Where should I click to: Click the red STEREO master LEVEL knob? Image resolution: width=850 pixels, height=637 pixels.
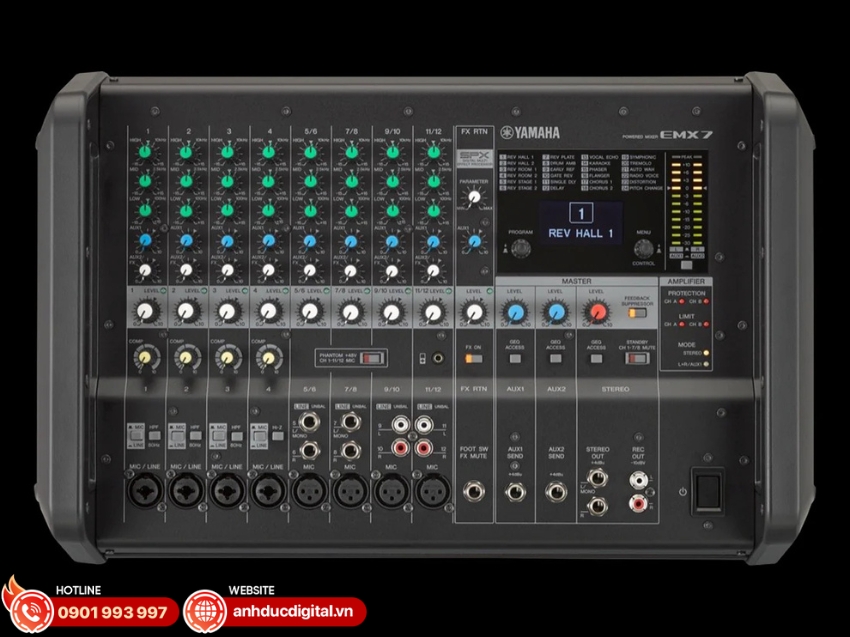pos(596,311)
